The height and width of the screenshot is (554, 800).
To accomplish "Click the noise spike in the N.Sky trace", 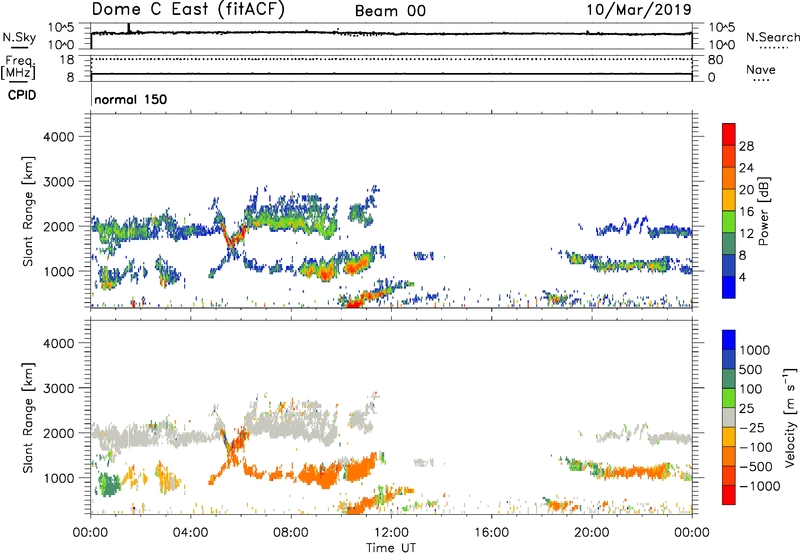I will coord(129,28).
